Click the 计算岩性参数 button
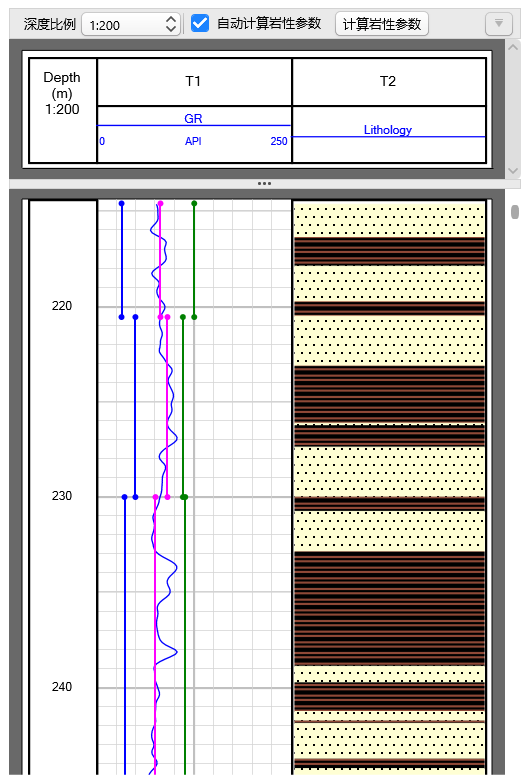The height and width of the screenshot is (782, 531). [x=382, y=23]
